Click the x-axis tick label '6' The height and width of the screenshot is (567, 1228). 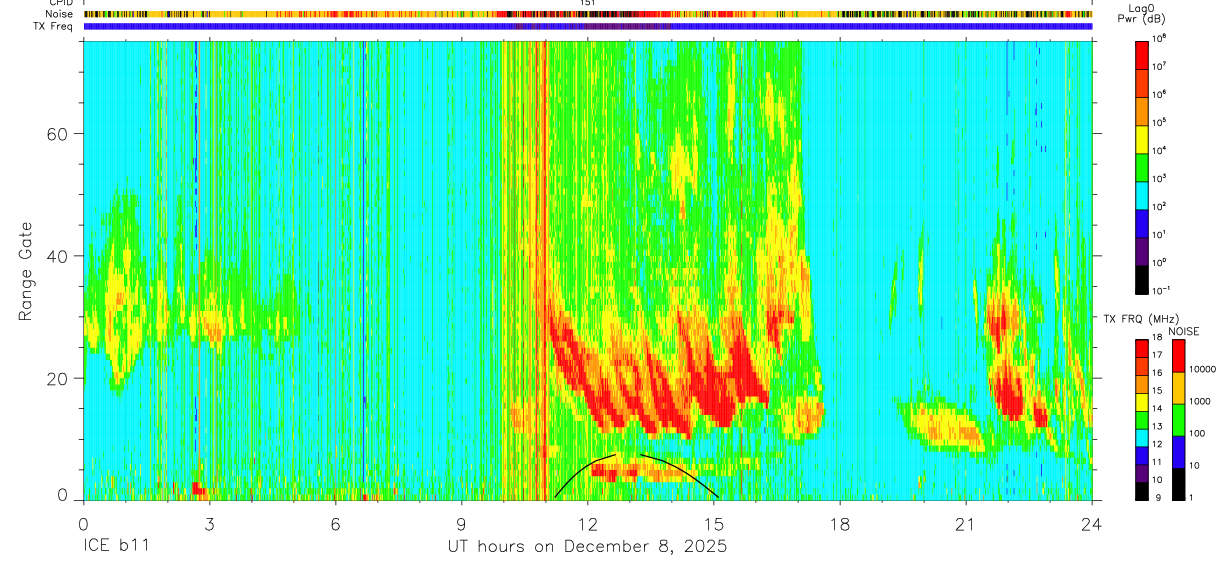click(x=335, y=523)
